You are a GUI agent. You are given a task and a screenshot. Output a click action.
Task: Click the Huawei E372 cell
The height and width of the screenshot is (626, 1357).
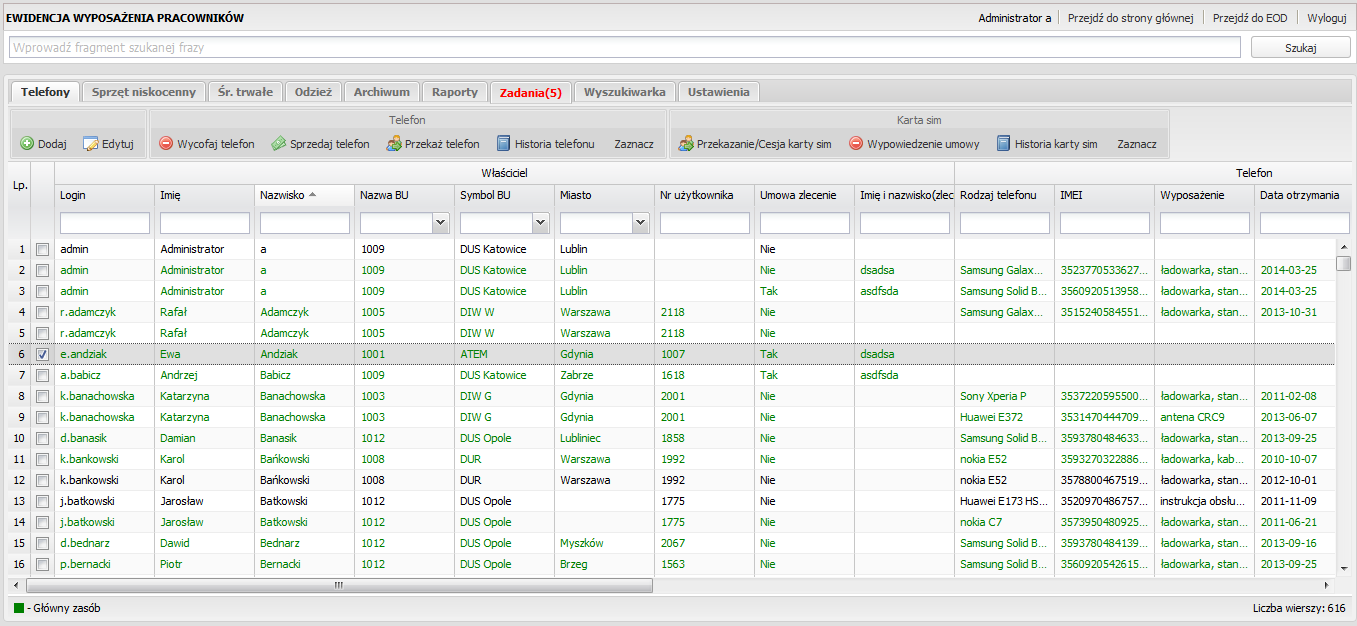(1005, 417)
